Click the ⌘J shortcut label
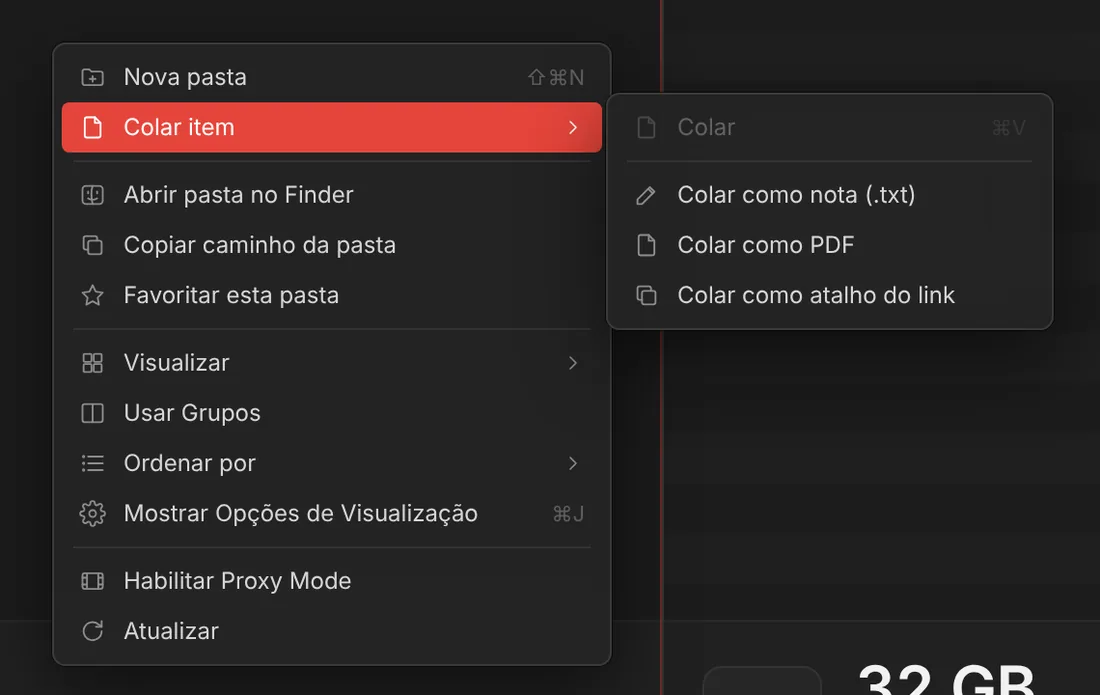1100x695 pixels. click(x=568, y=514)
